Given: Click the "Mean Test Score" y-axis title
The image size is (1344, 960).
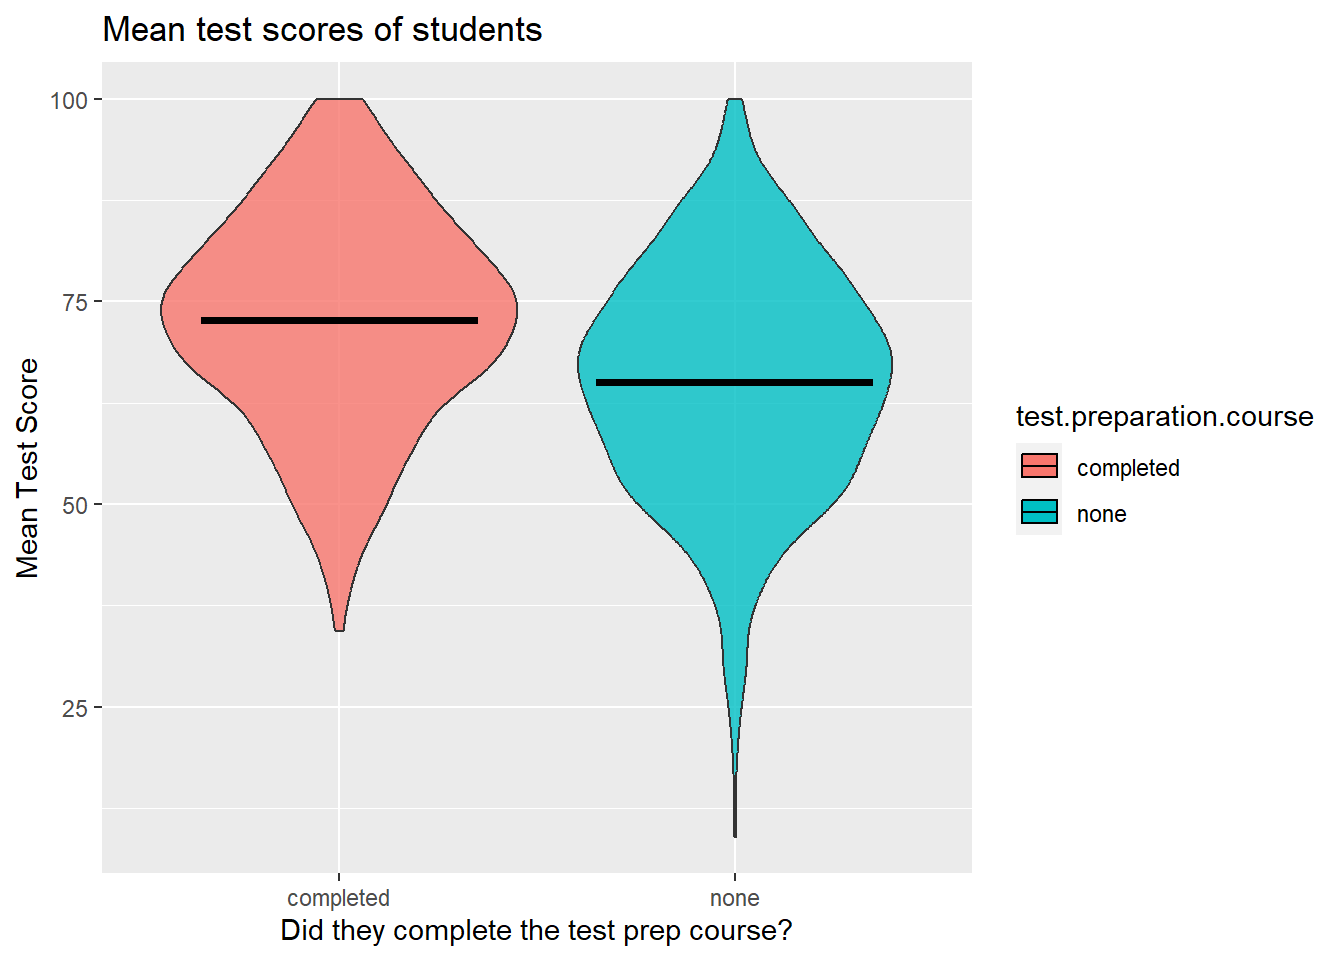Looking at the screenshot, I should coord(28,468).
